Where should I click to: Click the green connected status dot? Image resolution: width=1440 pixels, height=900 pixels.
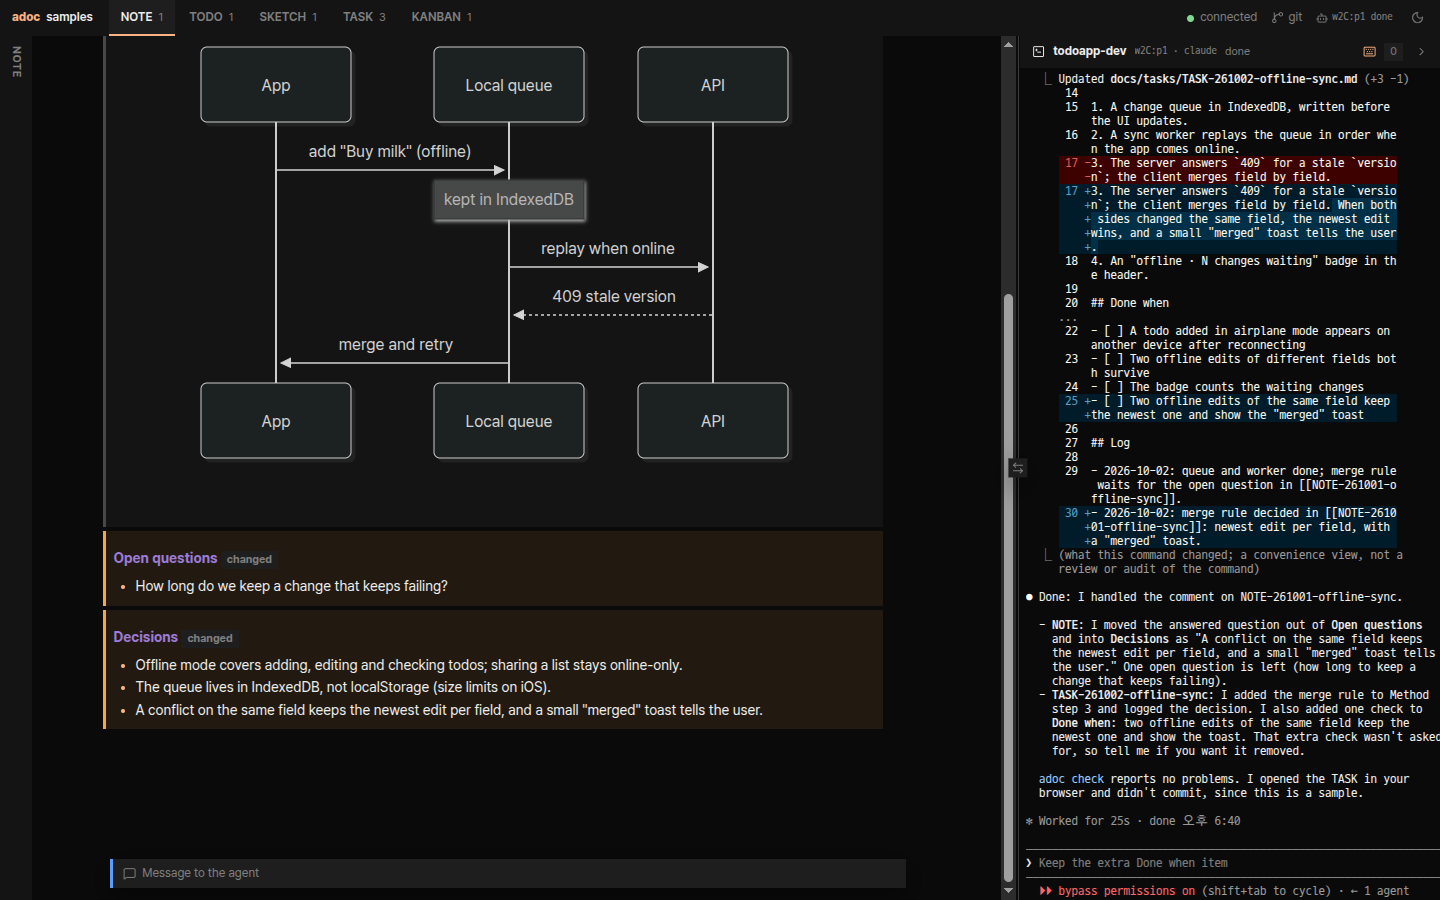[1190, 18]
